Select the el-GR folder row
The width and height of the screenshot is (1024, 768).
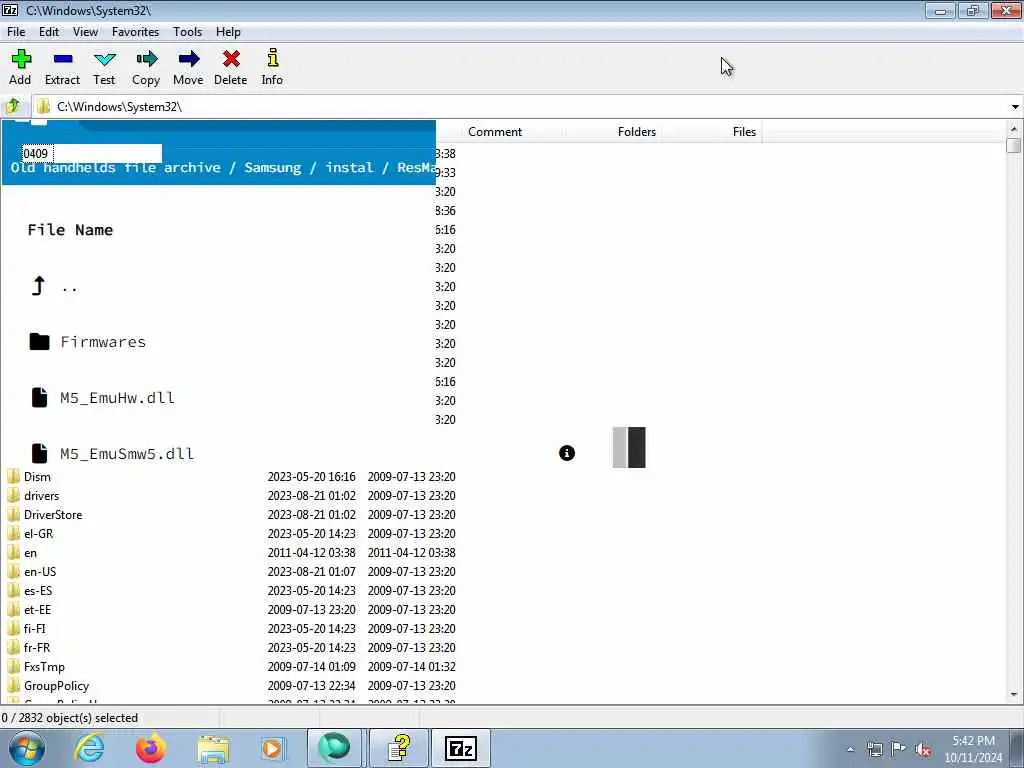coord(232,534)
